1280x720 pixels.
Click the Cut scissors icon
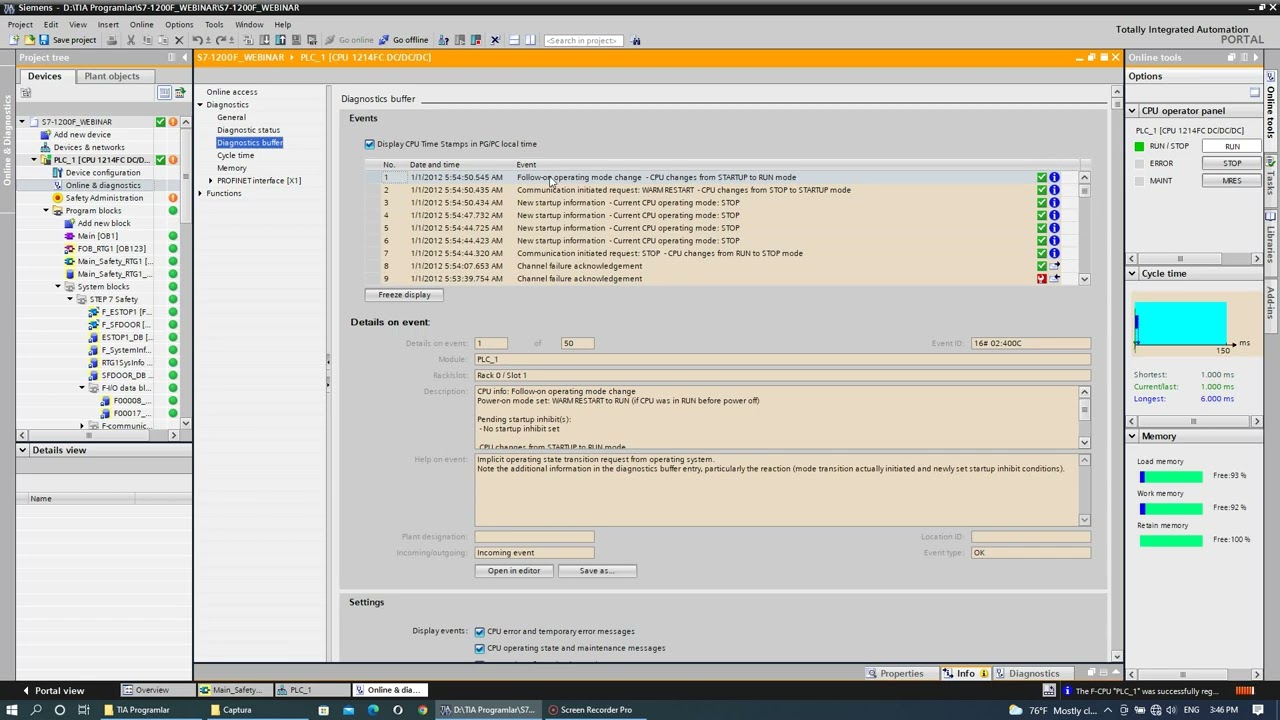coord(131,40)
